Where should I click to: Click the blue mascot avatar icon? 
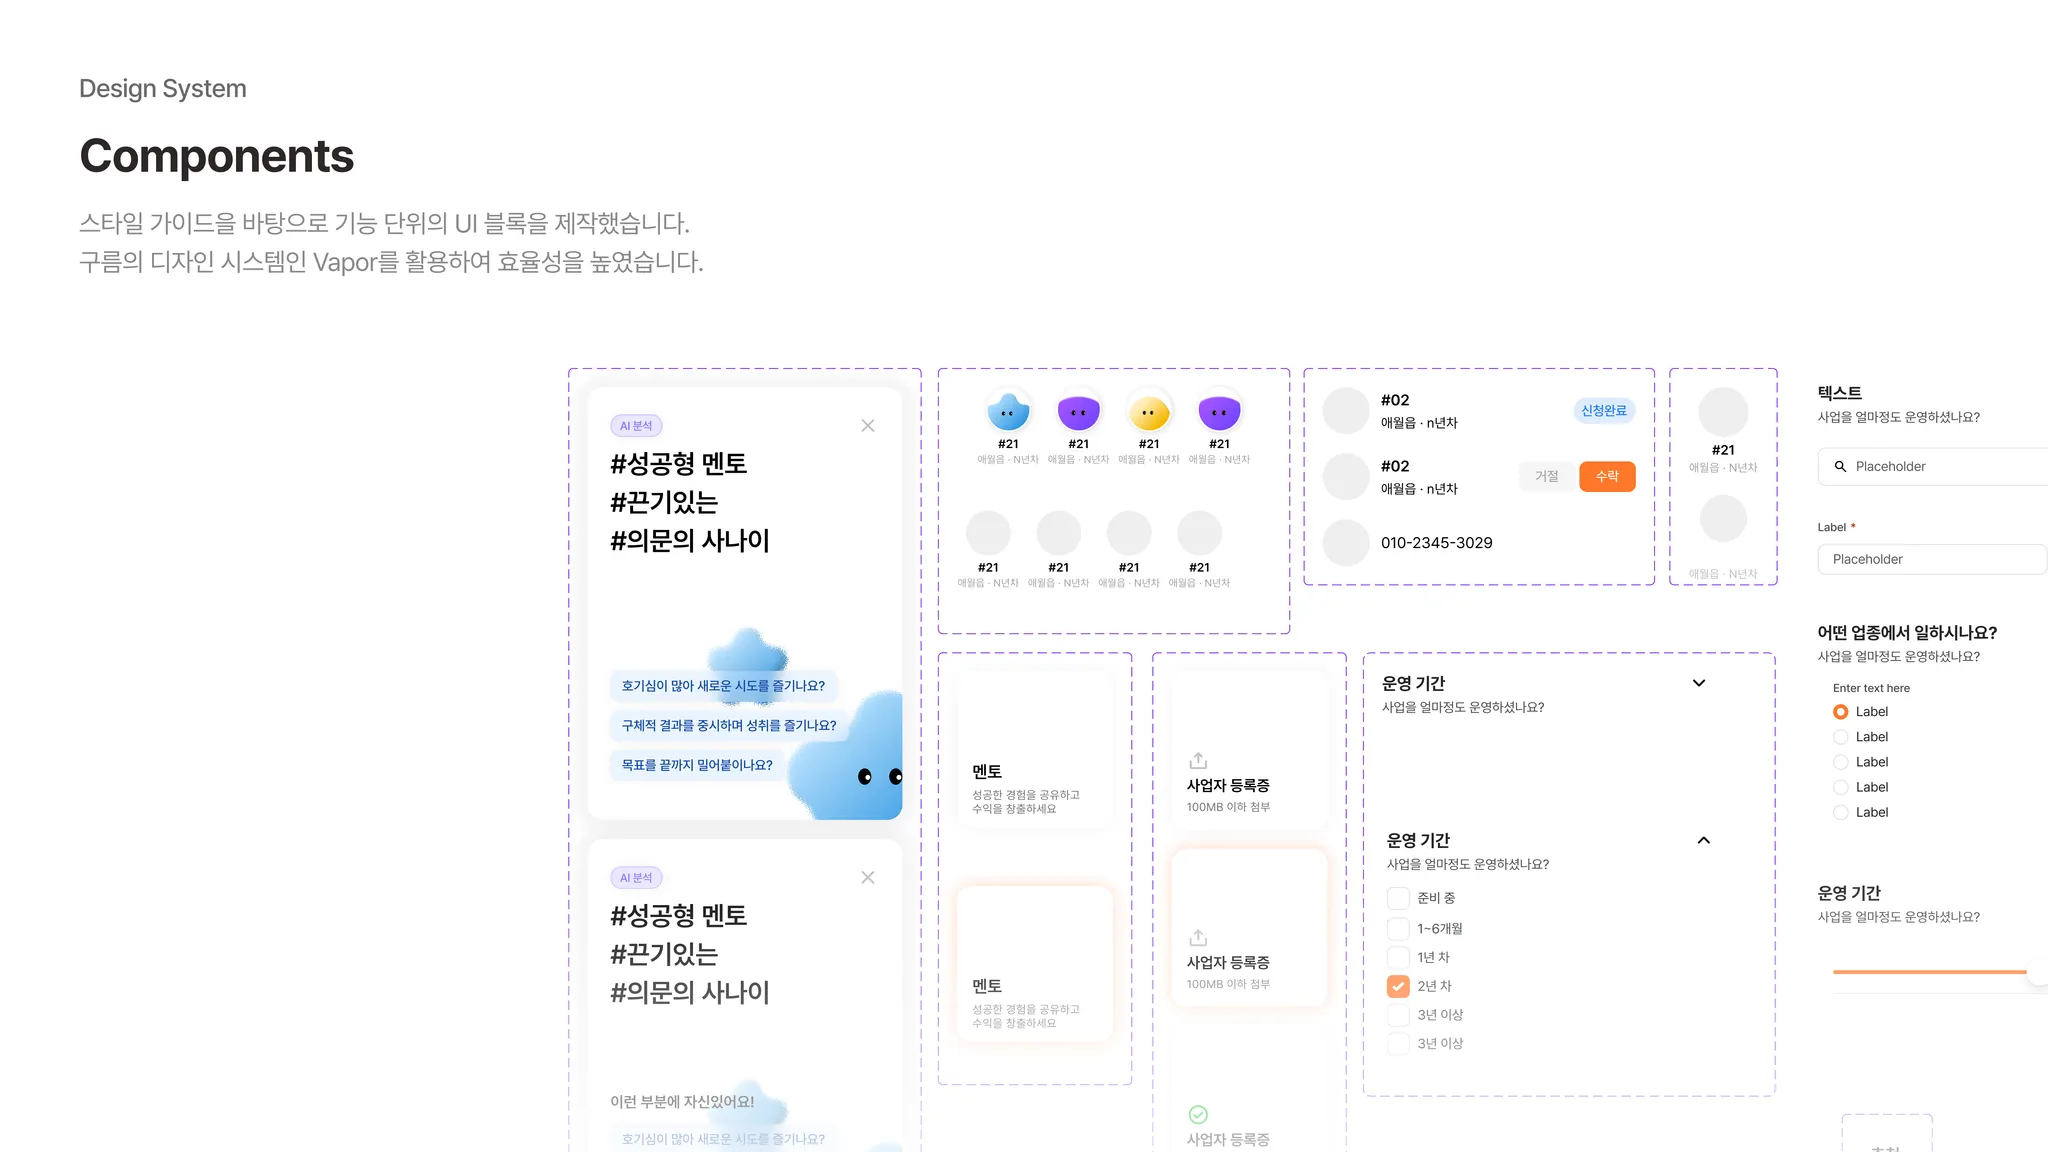(x=1008, y=411)
